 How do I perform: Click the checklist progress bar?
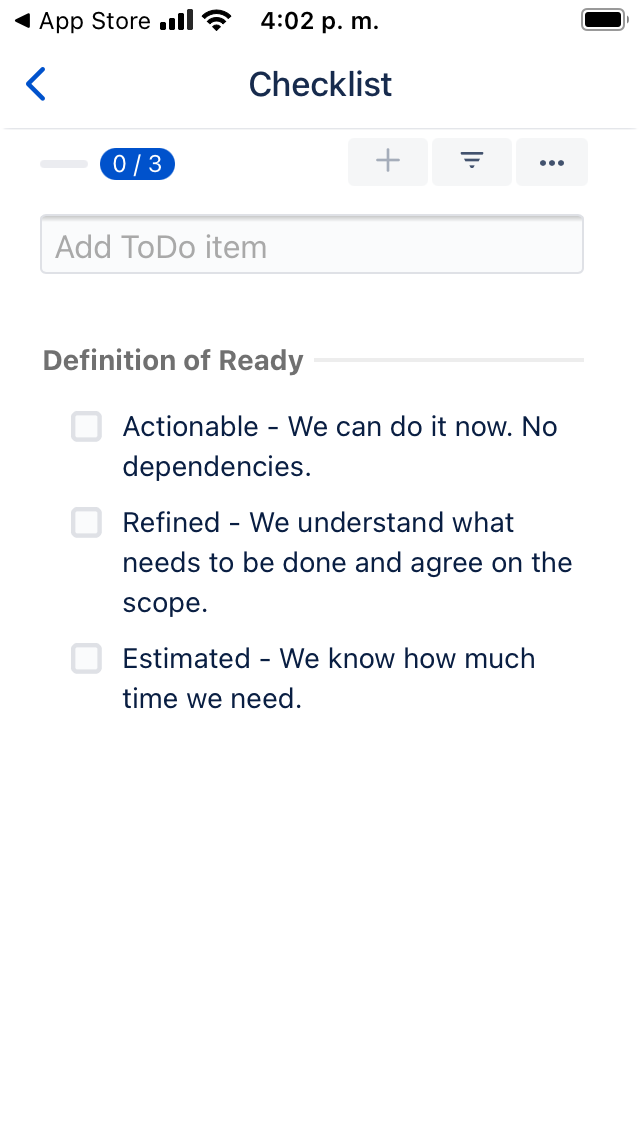pyautogui.click(x=64, y=164)
